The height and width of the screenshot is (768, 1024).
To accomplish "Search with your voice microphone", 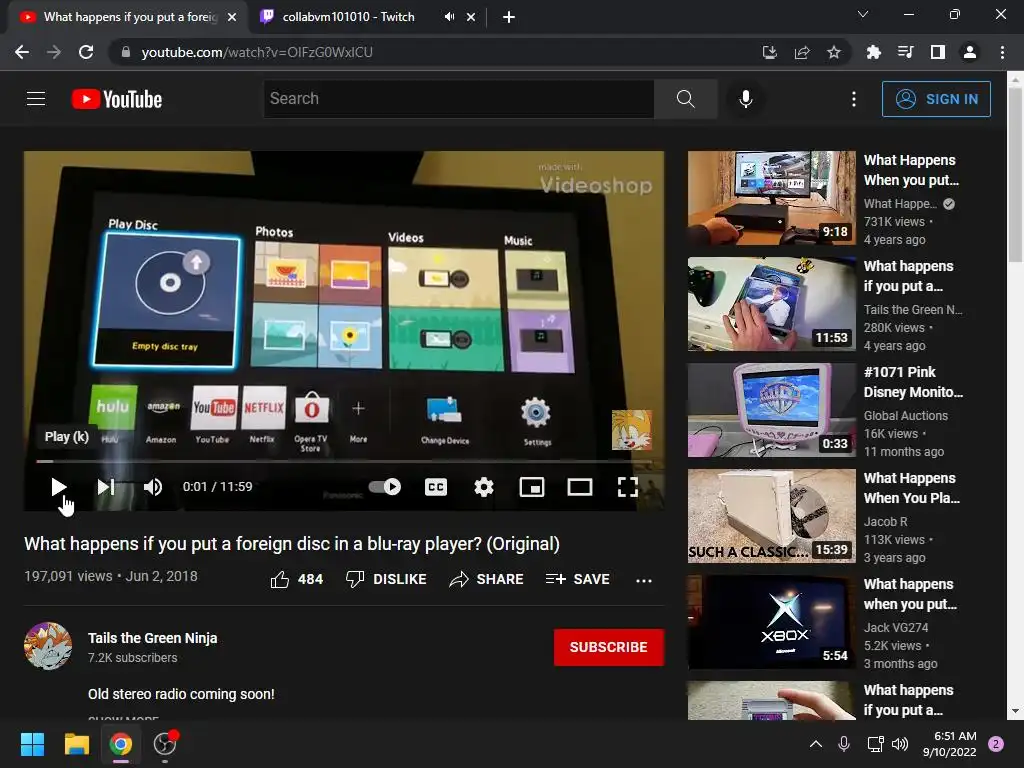I will point(745,99).
